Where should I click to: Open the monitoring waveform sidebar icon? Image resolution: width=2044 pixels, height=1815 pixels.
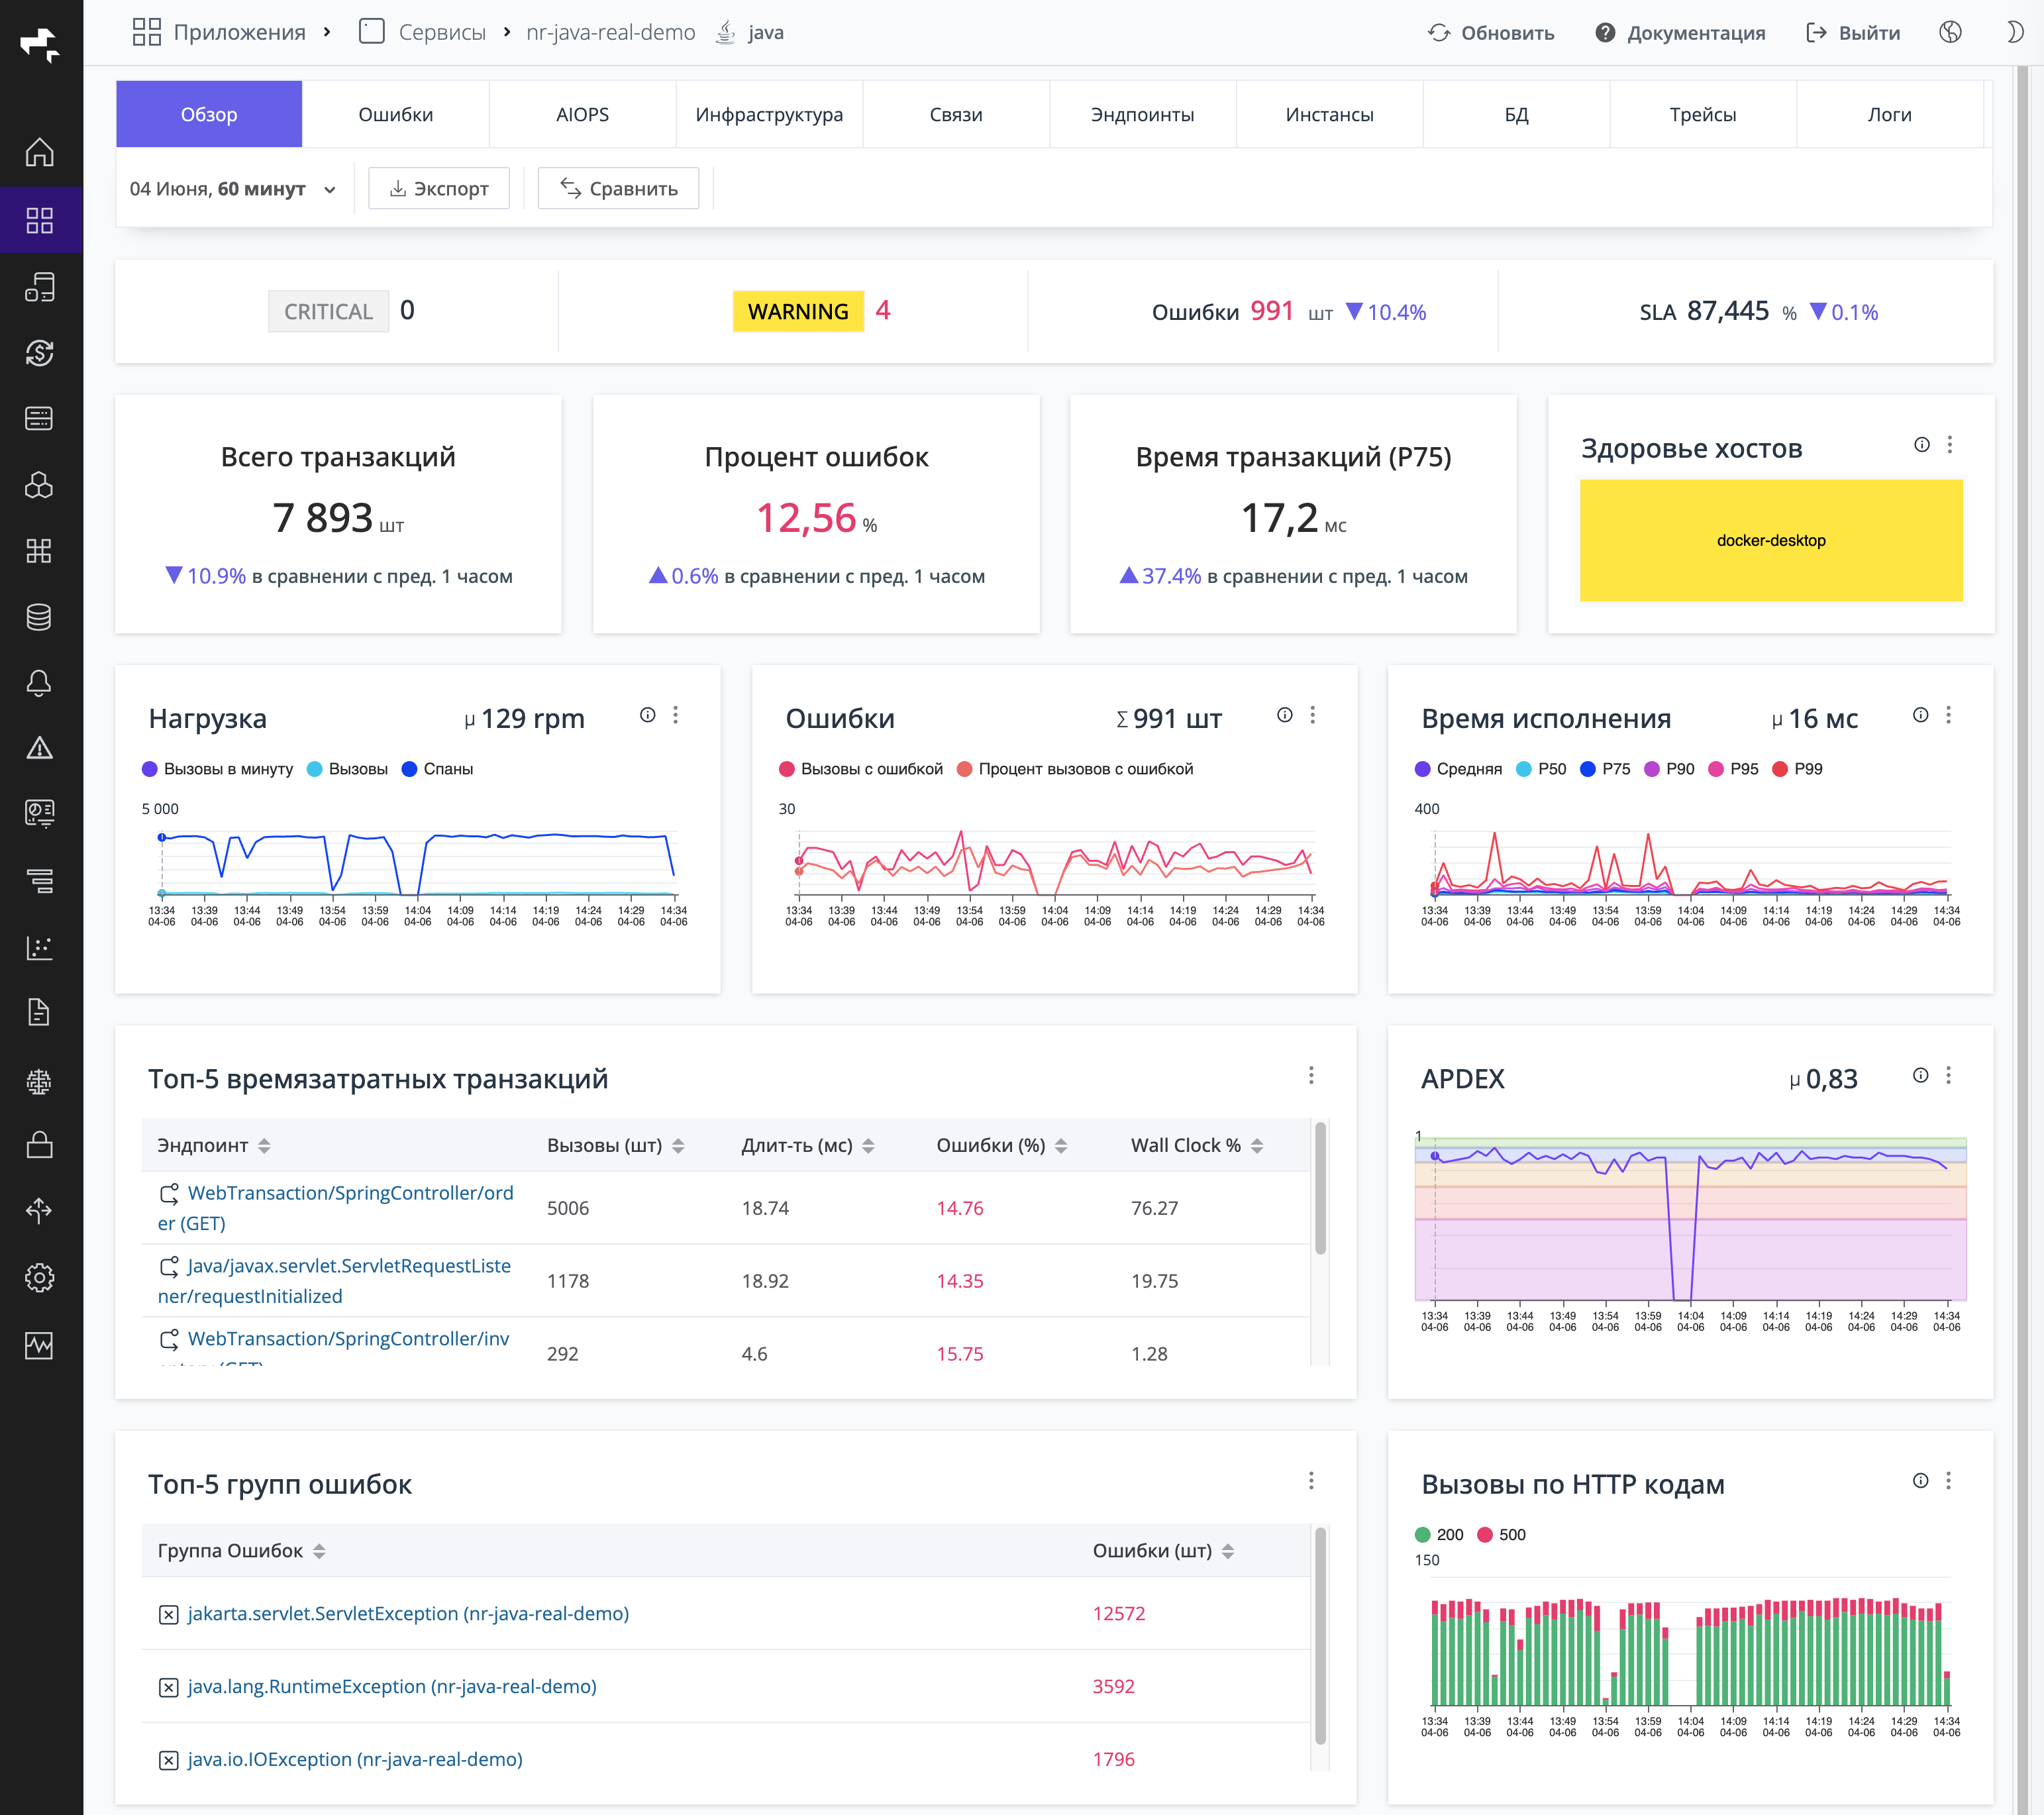pyautogui.click(x=39, y=1345)
